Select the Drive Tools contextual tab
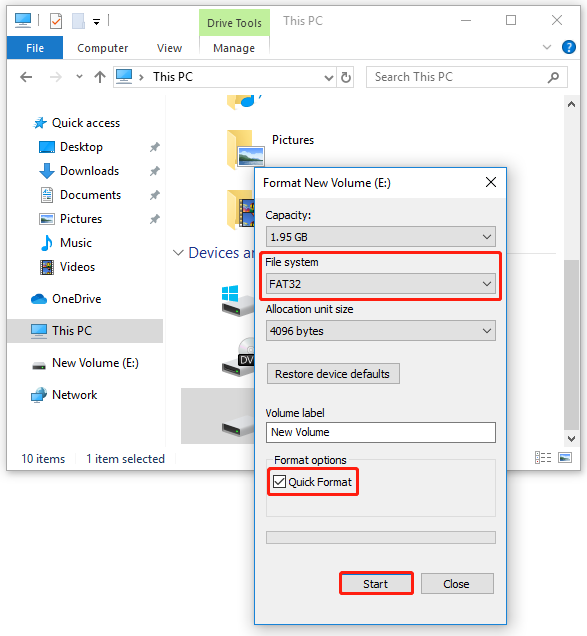This screenshot has height=636, width=587. (x=234, y=23)
